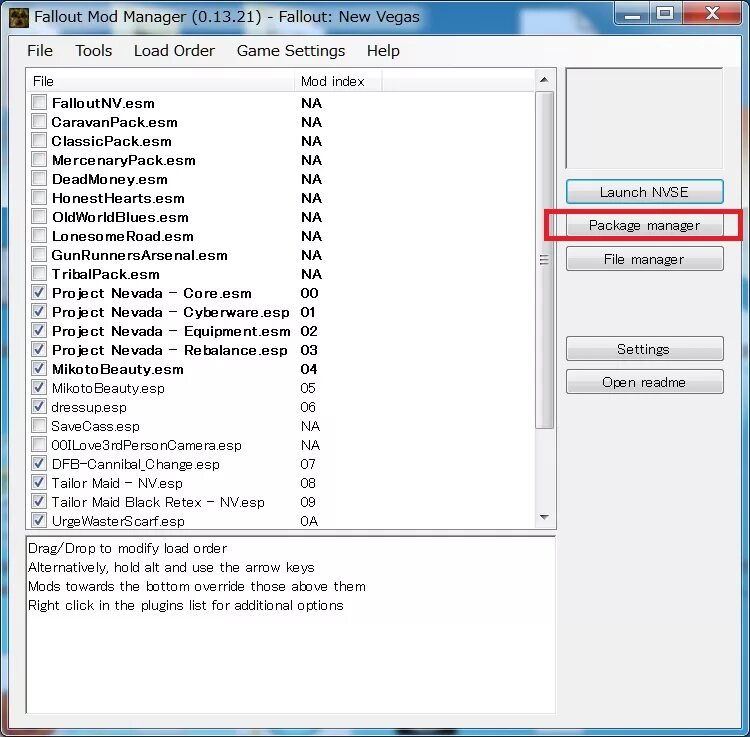Disable Project Nevada - Equipment.esm checkbox
The height and width of the screenshot is (737, 750).
[x=39, y=330]
